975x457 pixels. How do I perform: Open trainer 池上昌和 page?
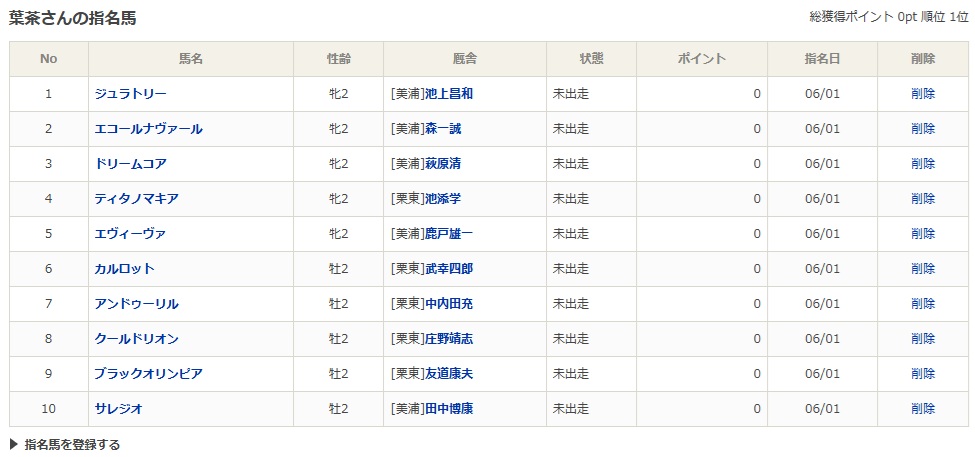click(x=449, y=94)
